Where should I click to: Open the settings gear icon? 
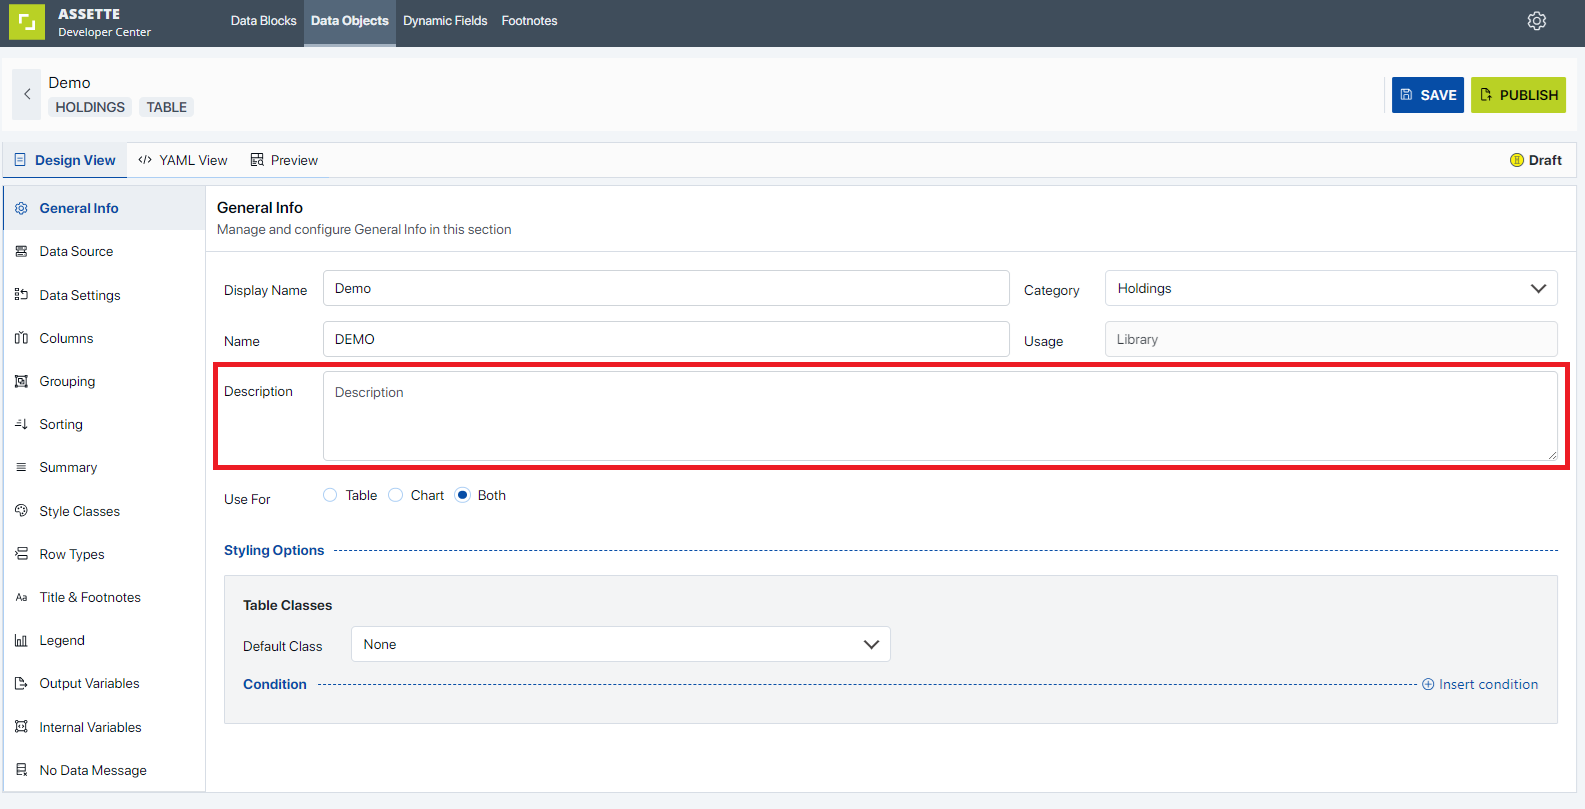point(1537,21)
